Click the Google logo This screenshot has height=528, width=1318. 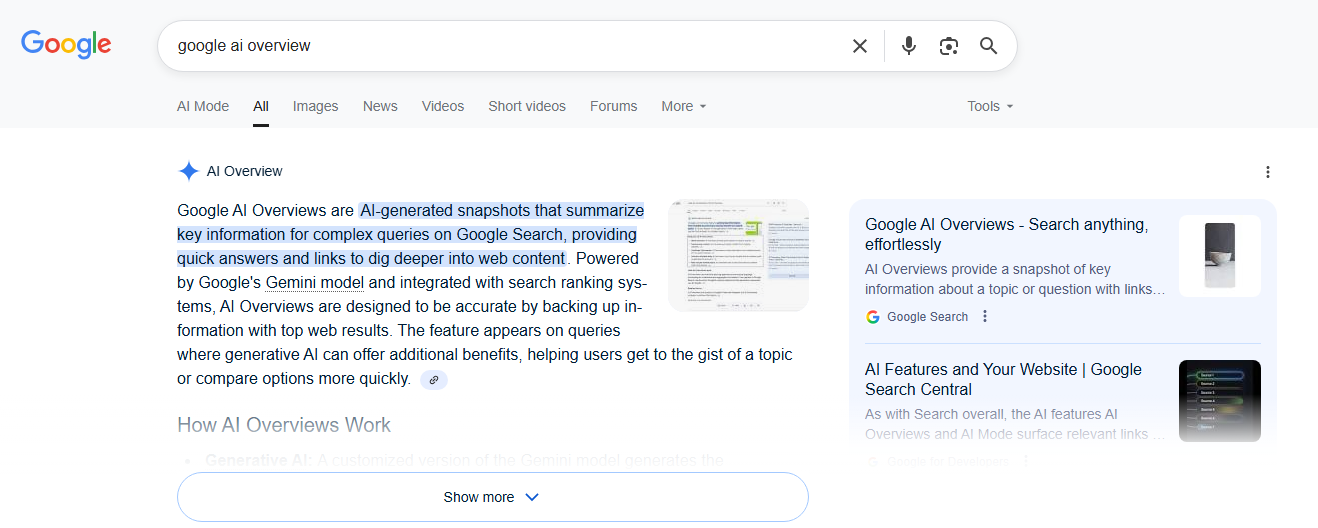tap(66, 45)
